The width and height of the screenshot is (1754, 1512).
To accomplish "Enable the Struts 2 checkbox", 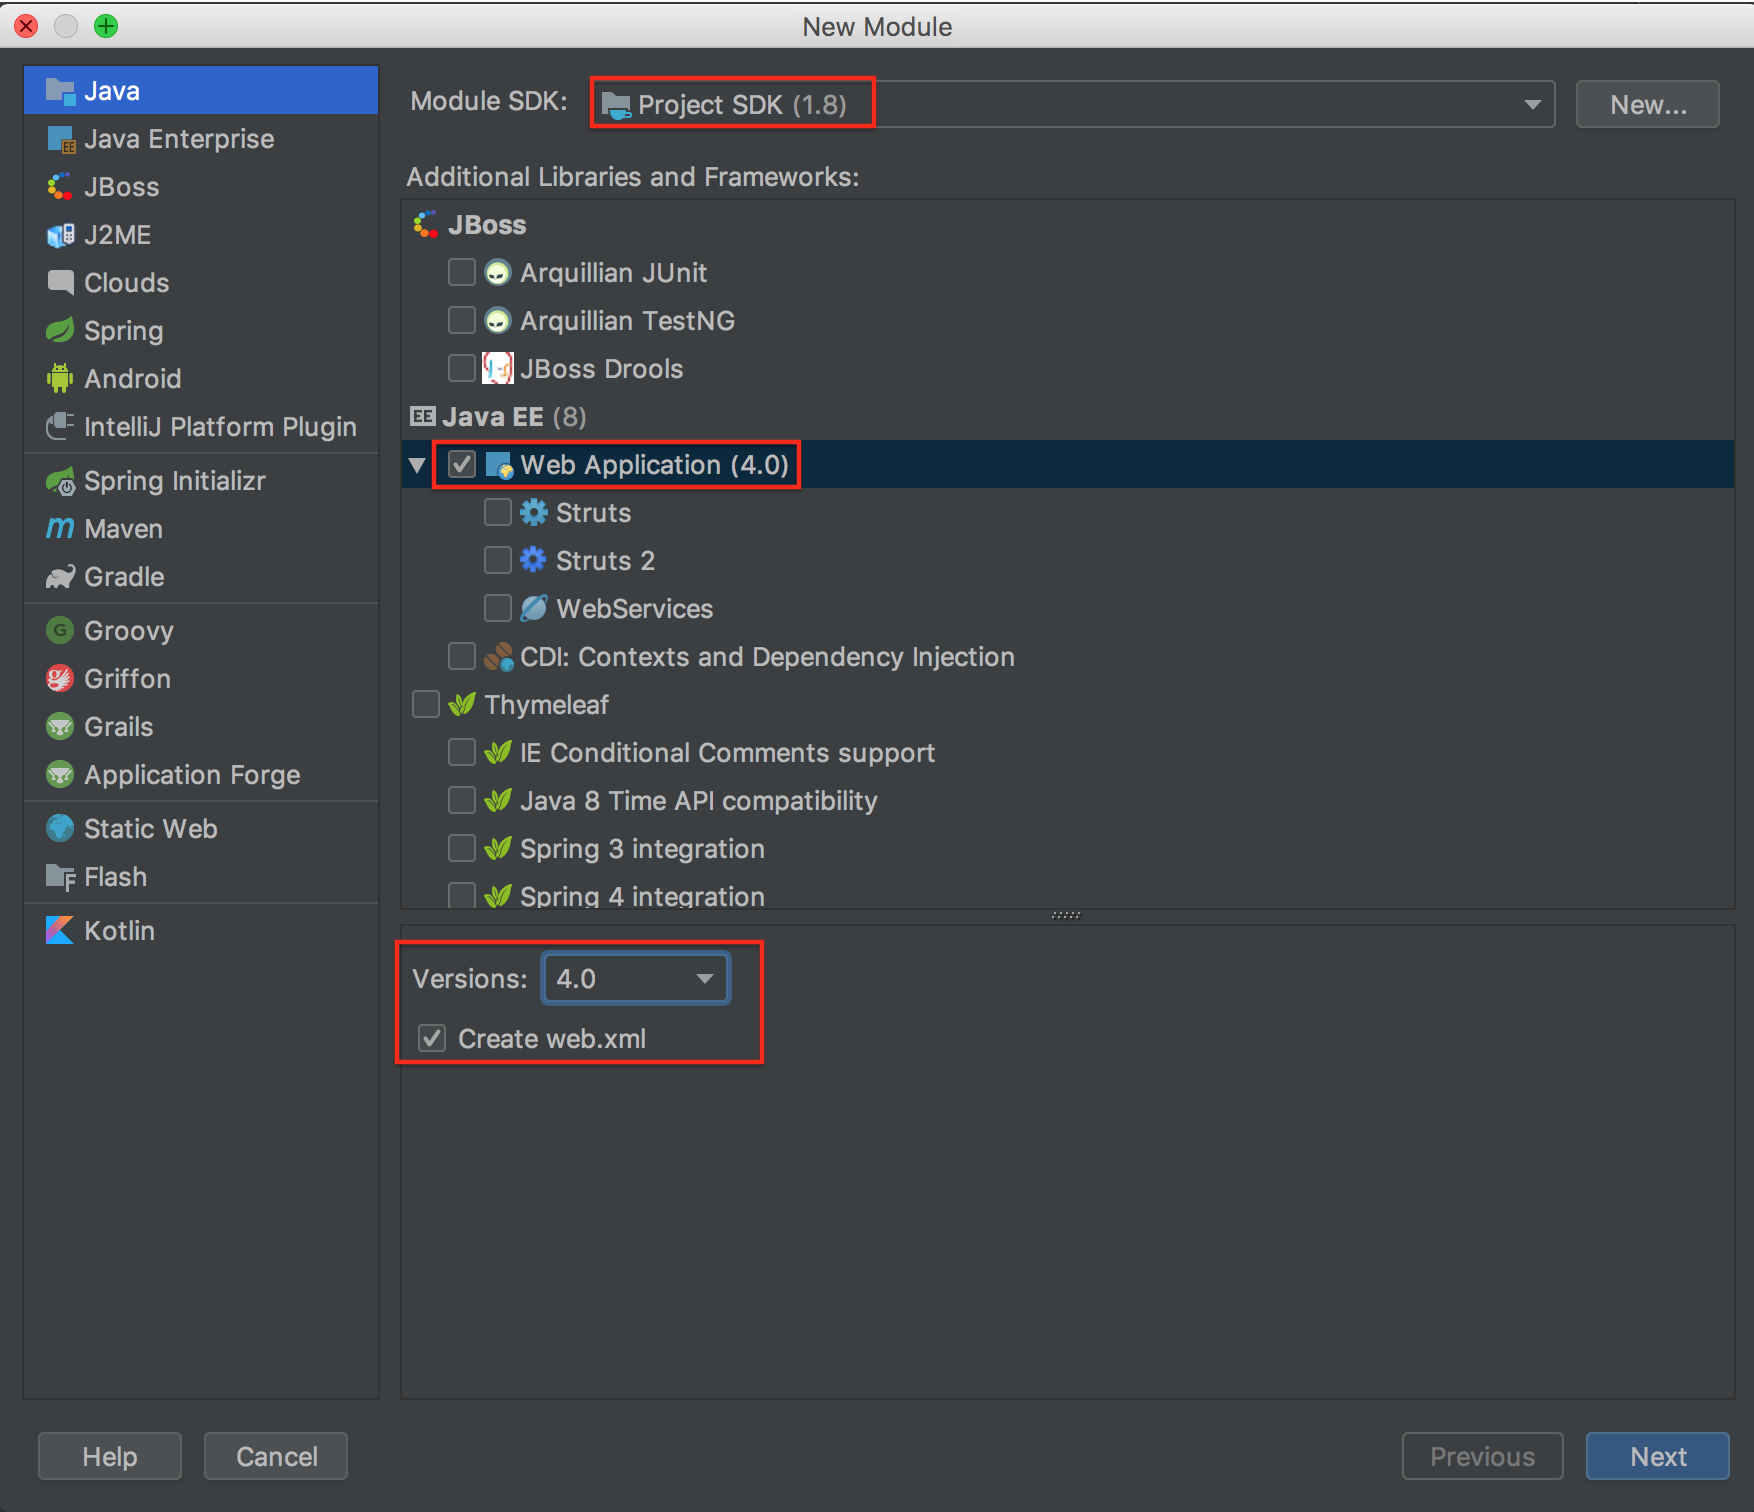I will 497,560.
